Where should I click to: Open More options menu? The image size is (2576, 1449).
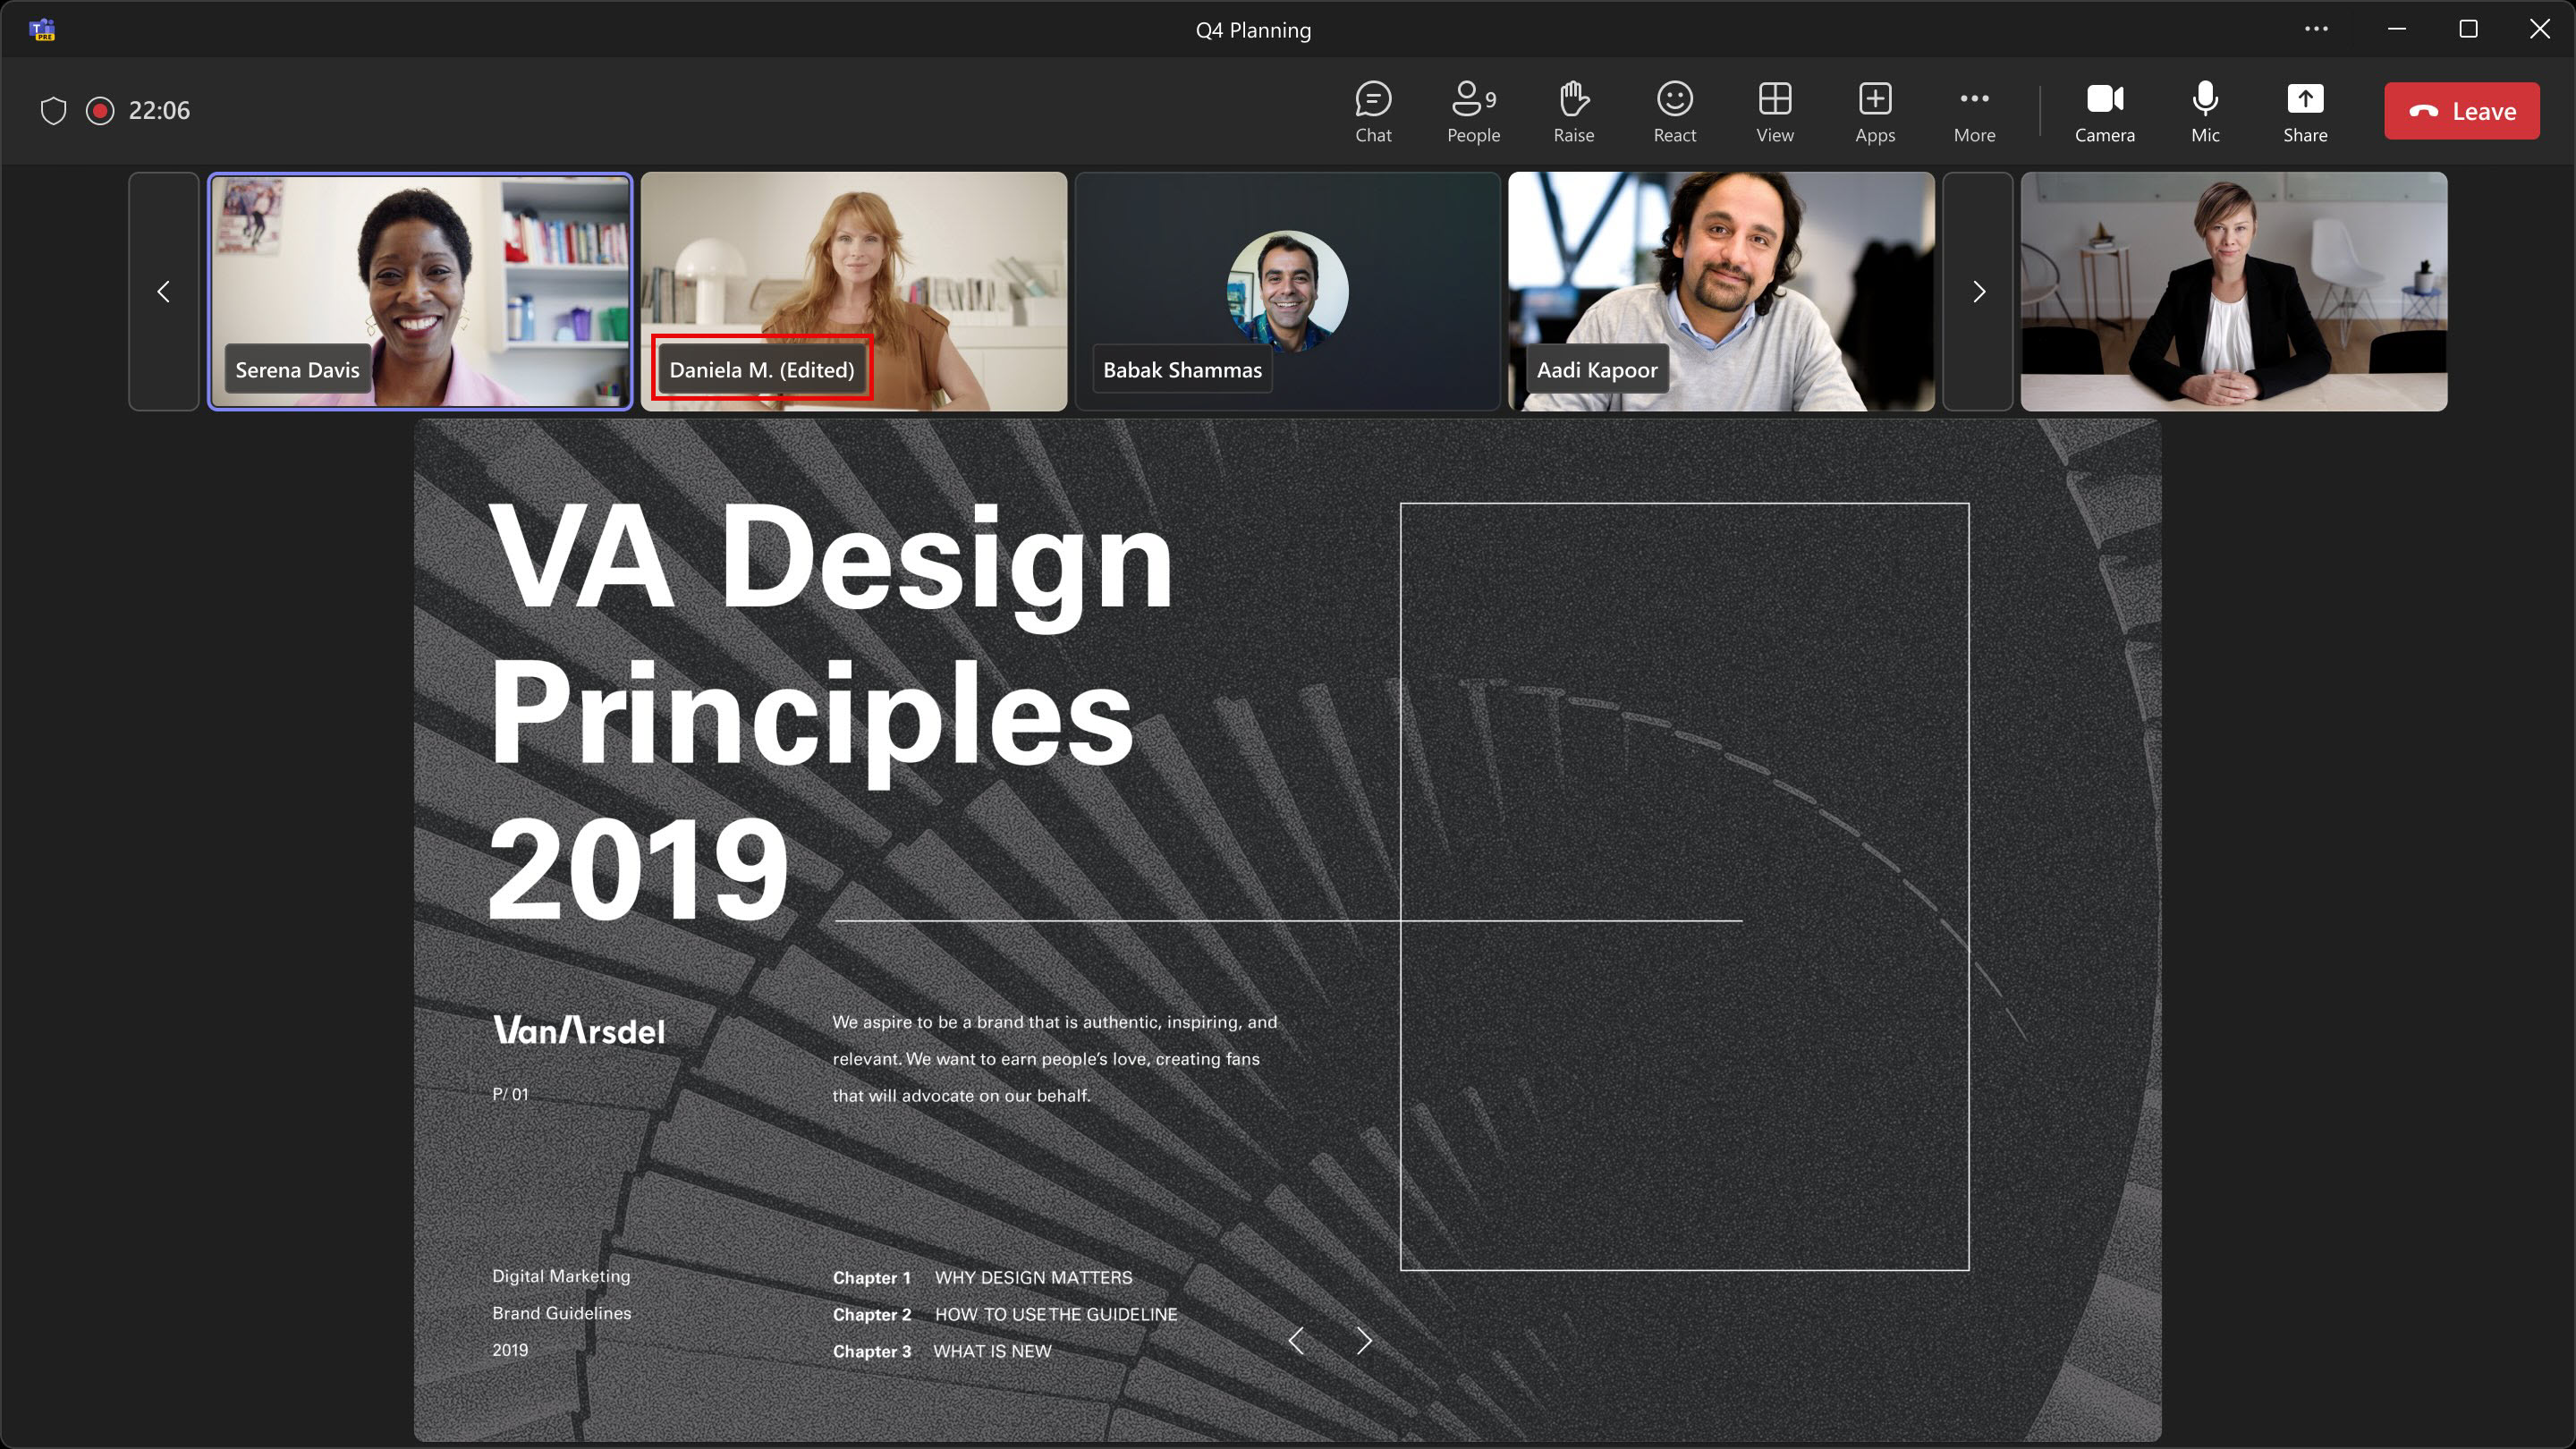click(x=1974, y=110)
